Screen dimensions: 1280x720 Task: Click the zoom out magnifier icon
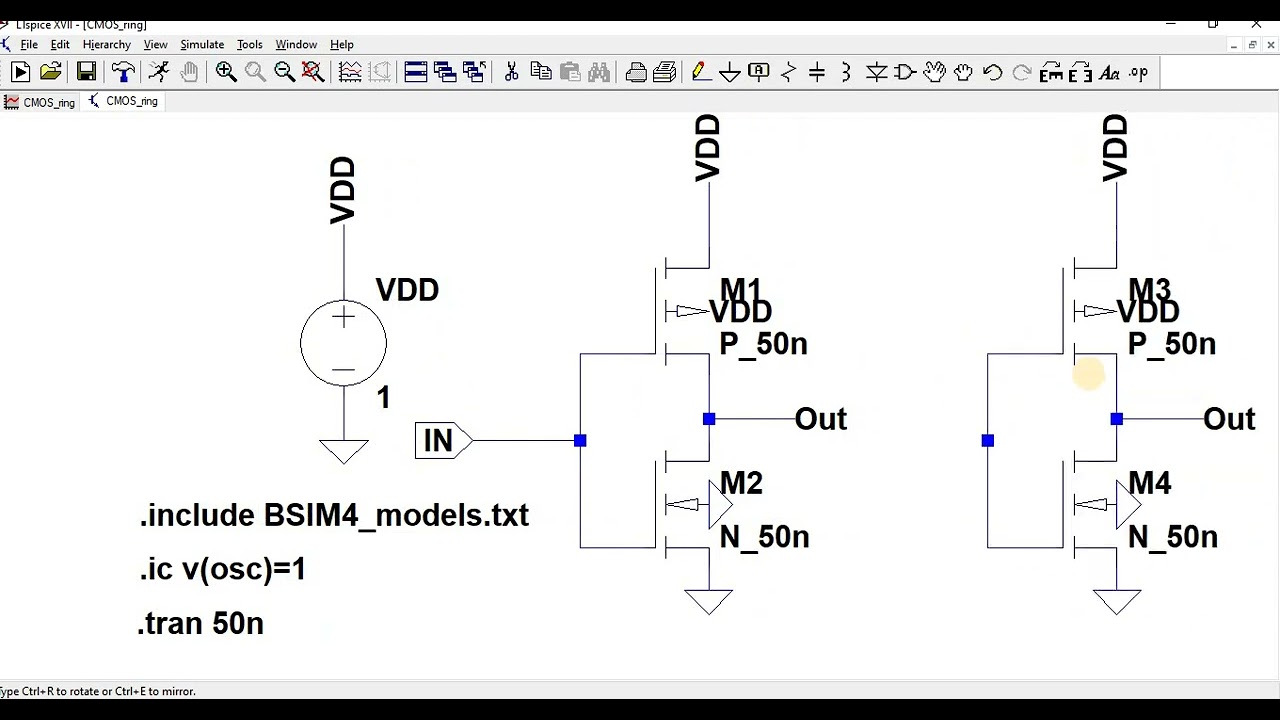point(284,72)
